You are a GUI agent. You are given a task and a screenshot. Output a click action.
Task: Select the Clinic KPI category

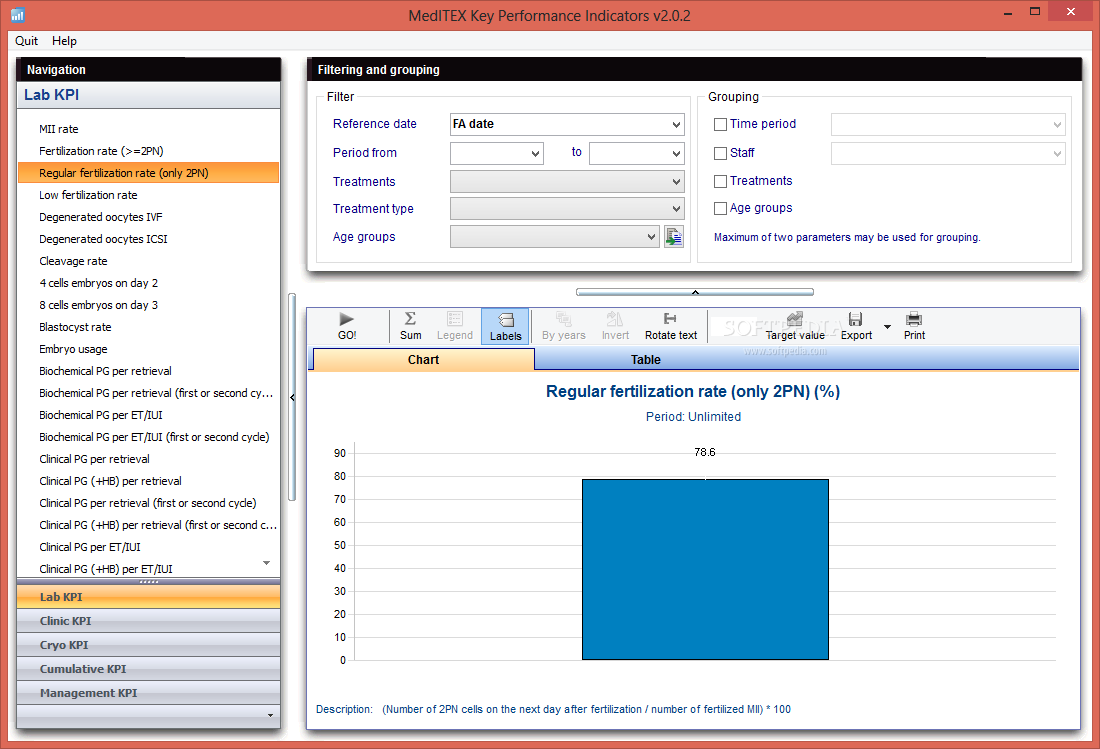click(x=148, y=621)
